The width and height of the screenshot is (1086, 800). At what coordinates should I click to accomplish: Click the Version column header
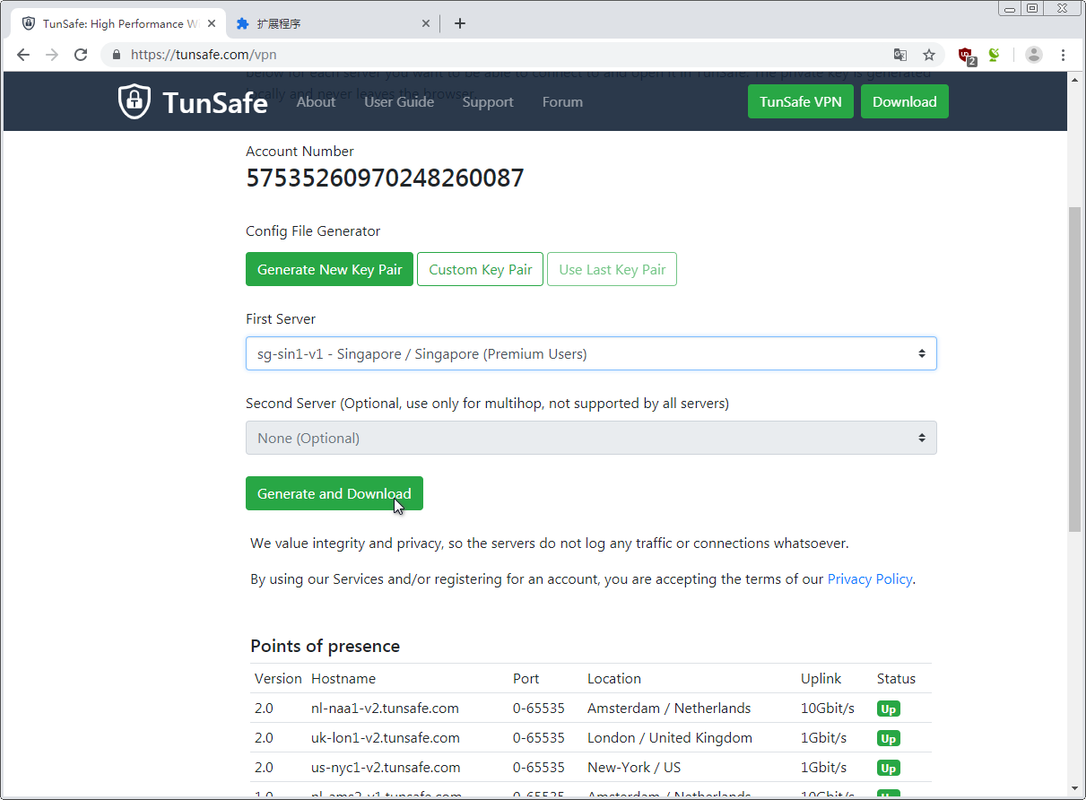(x=278, y=679)
